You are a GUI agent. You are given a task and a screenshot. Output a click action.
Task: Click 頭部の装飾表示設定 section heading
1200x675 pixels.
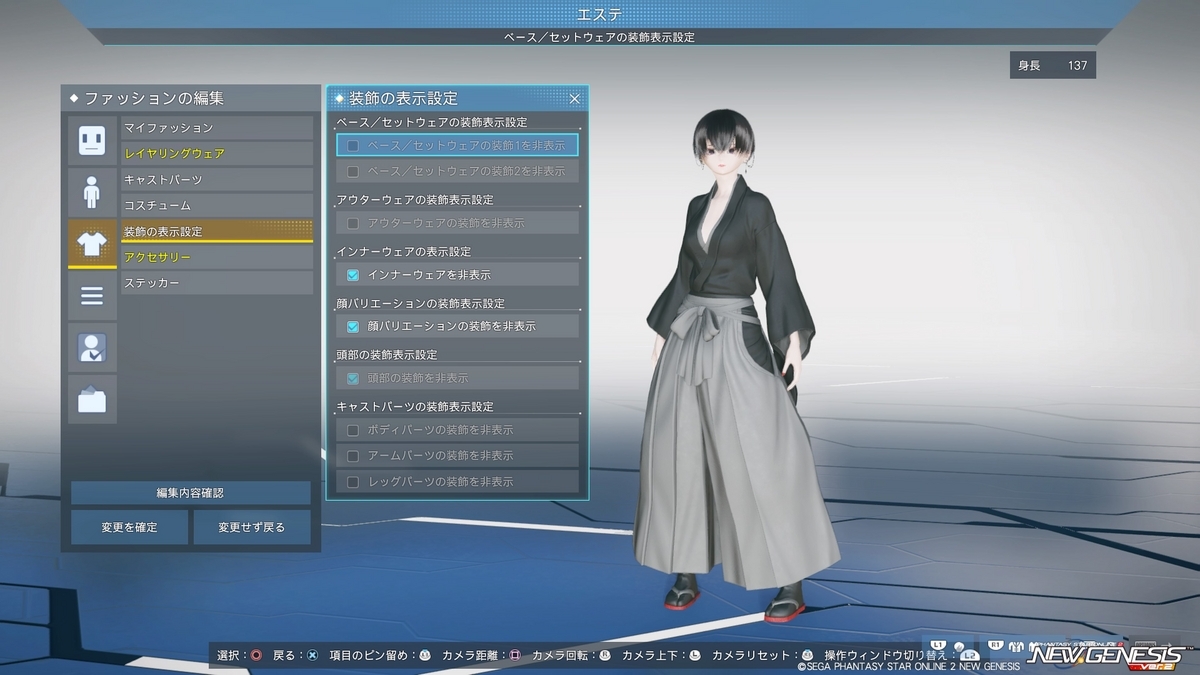[x=387, y=355]
